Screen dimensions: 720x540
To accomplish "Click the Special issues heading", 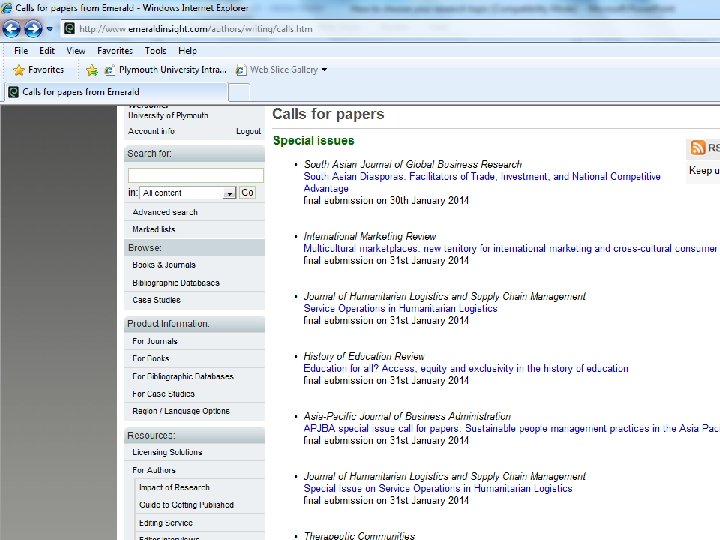I will [314, 141].
